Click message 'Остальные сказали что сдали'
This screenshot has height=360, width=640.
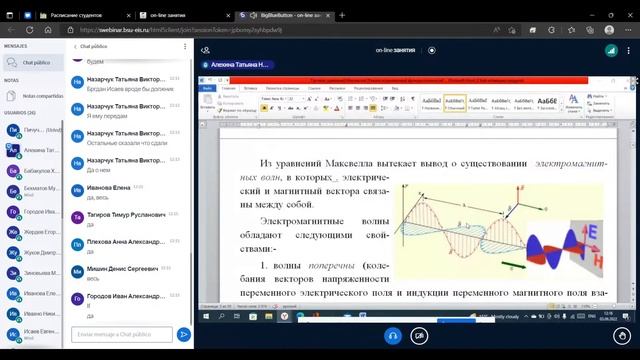tap(127, 143)
